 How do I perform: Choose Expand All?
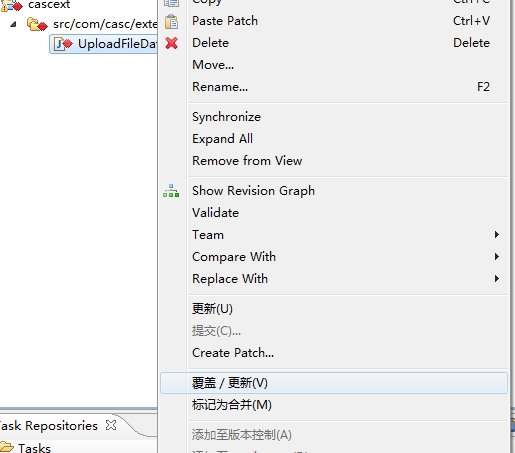coord(334,139)
